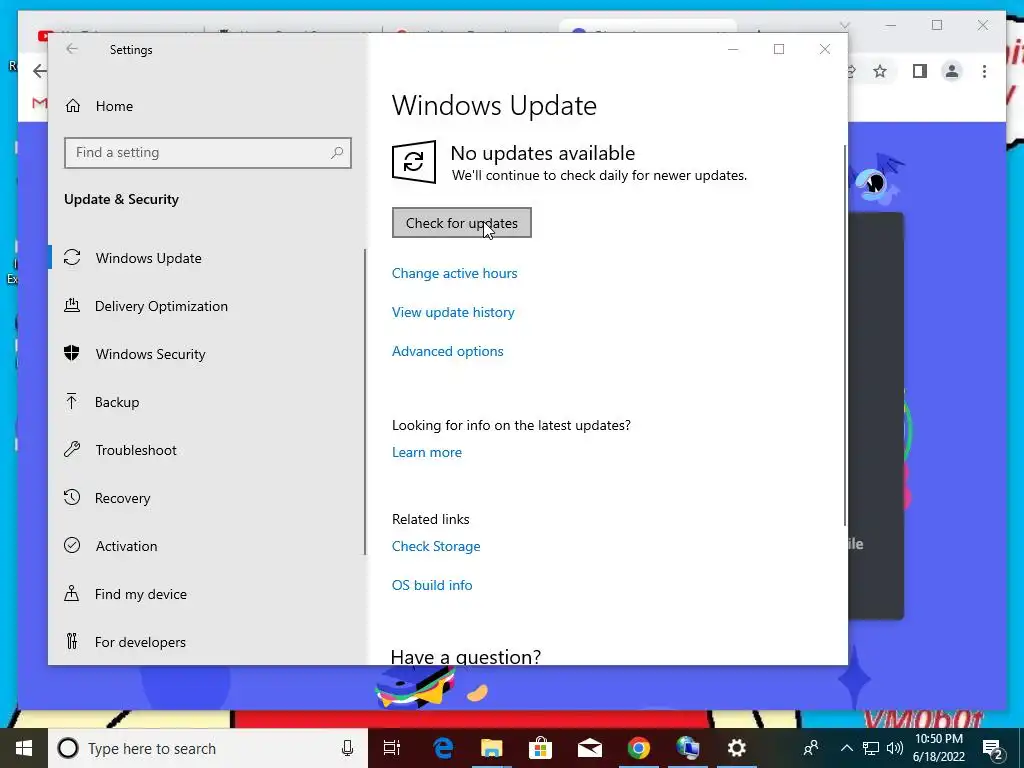Screen dimensions: 1024x768
Task: Click the Windows Update sync icon in sidebar
Action: (72, 257)
